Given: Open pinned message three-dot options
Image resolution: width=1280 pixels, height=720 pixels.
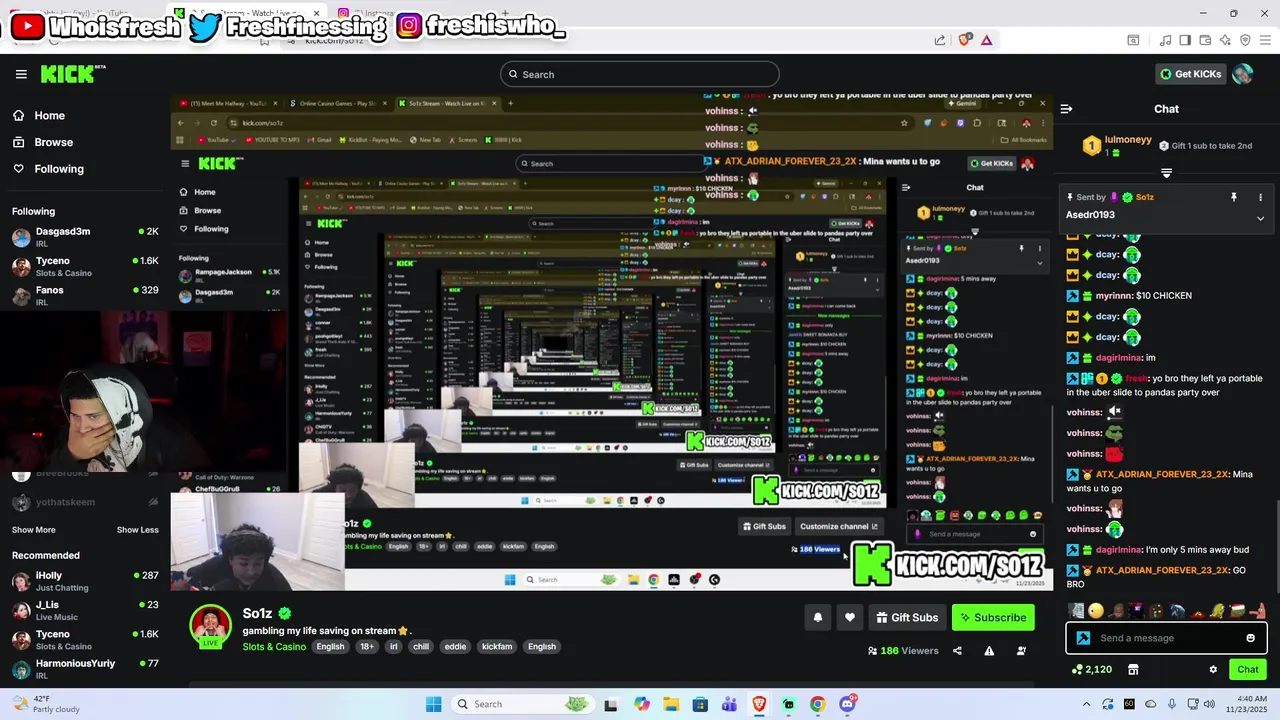Looking at the screenshot, I should tap(1260, 197).
